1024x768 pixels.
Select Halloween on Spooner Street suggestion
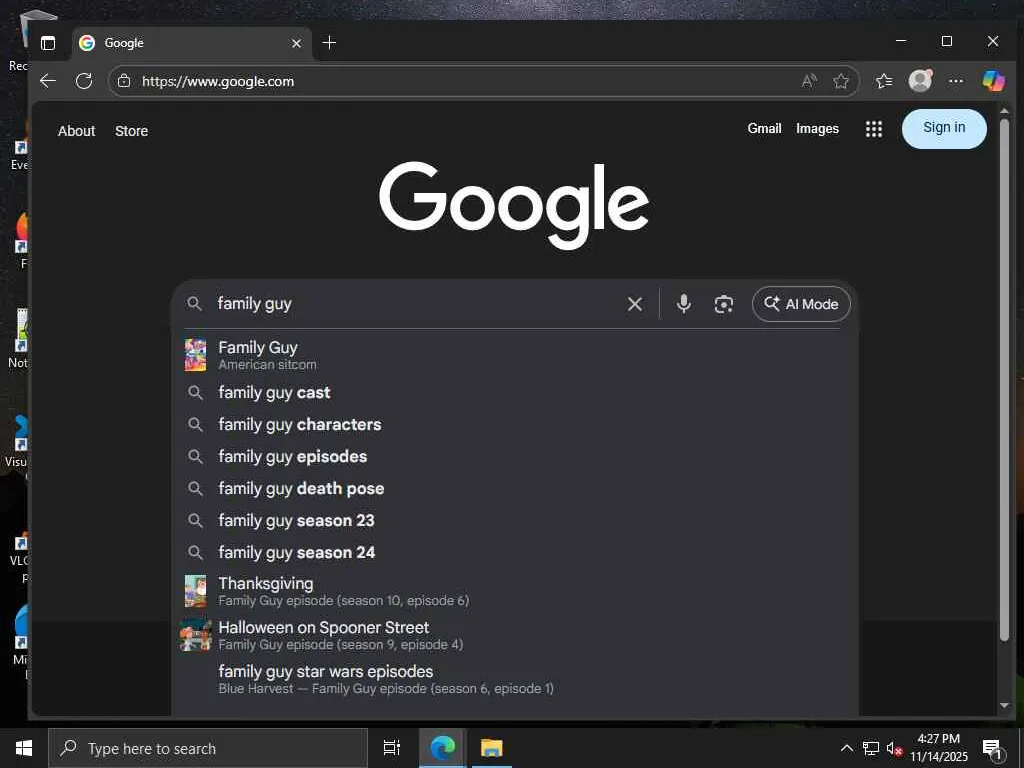tap(514, 635)
